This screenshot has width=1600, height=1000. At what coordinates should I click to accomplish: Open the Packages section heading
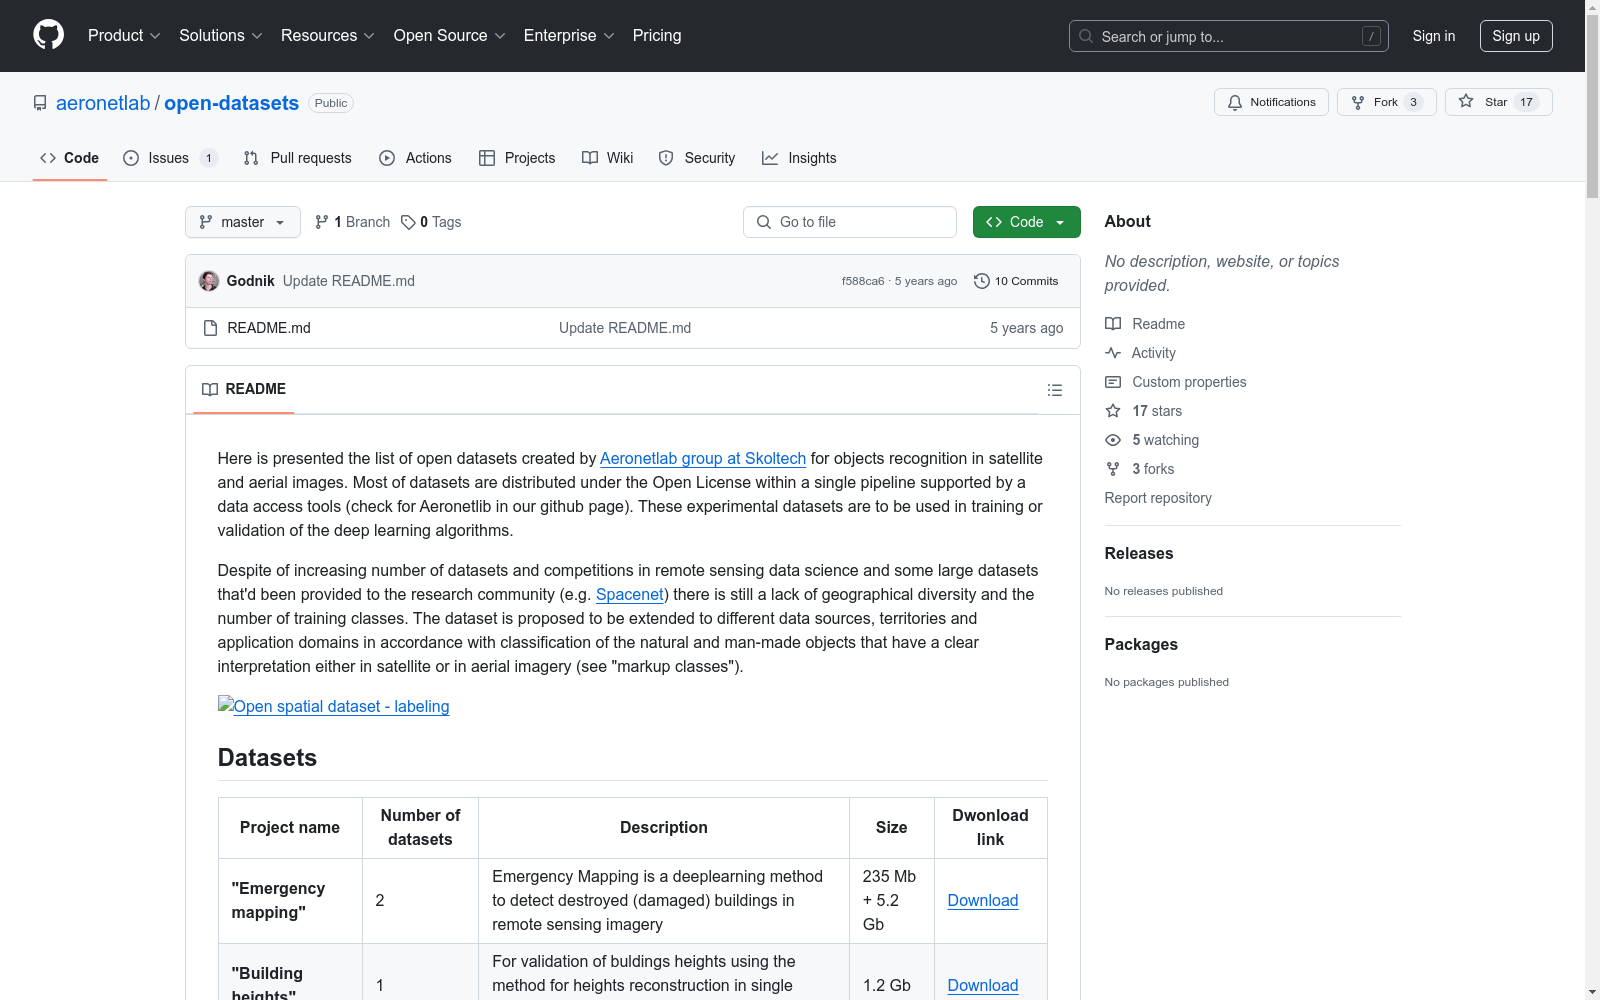tap(1141, 644)
